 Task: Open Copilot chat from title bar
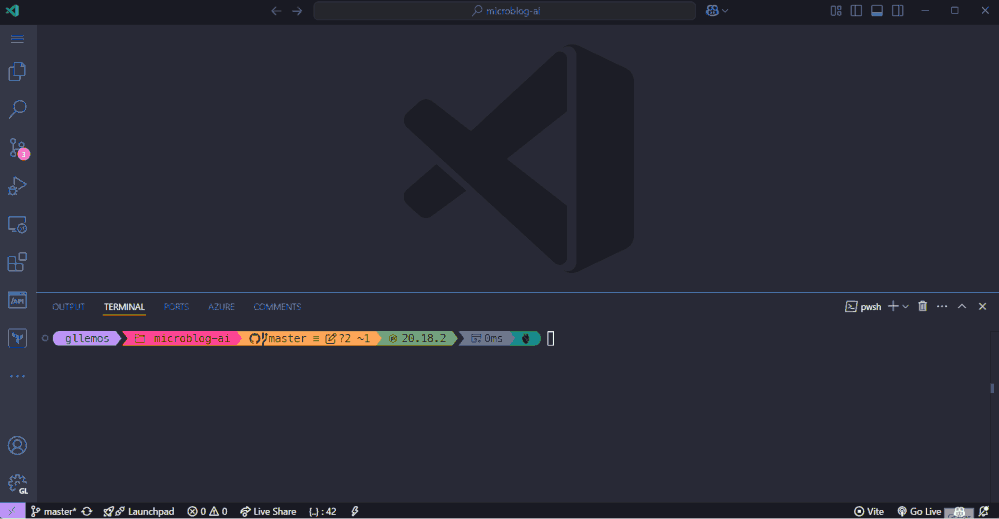pyautogui.click(x=712, y=11)
